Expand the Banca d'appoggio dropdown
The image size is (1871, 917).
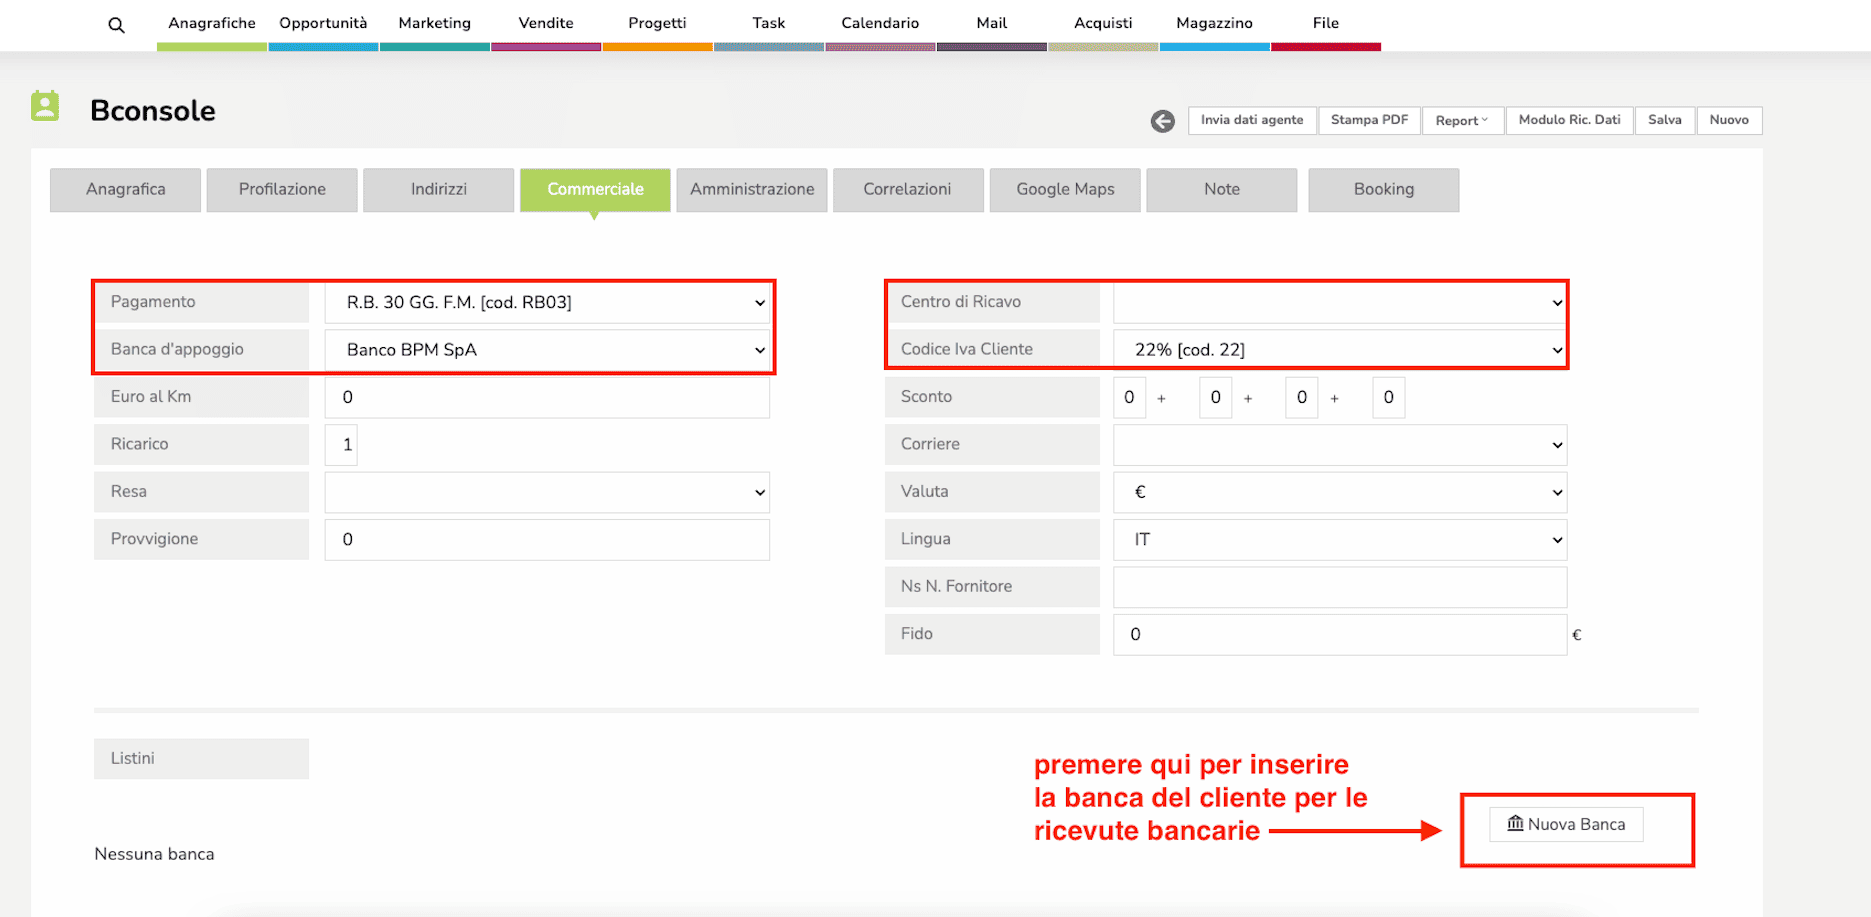547,350
